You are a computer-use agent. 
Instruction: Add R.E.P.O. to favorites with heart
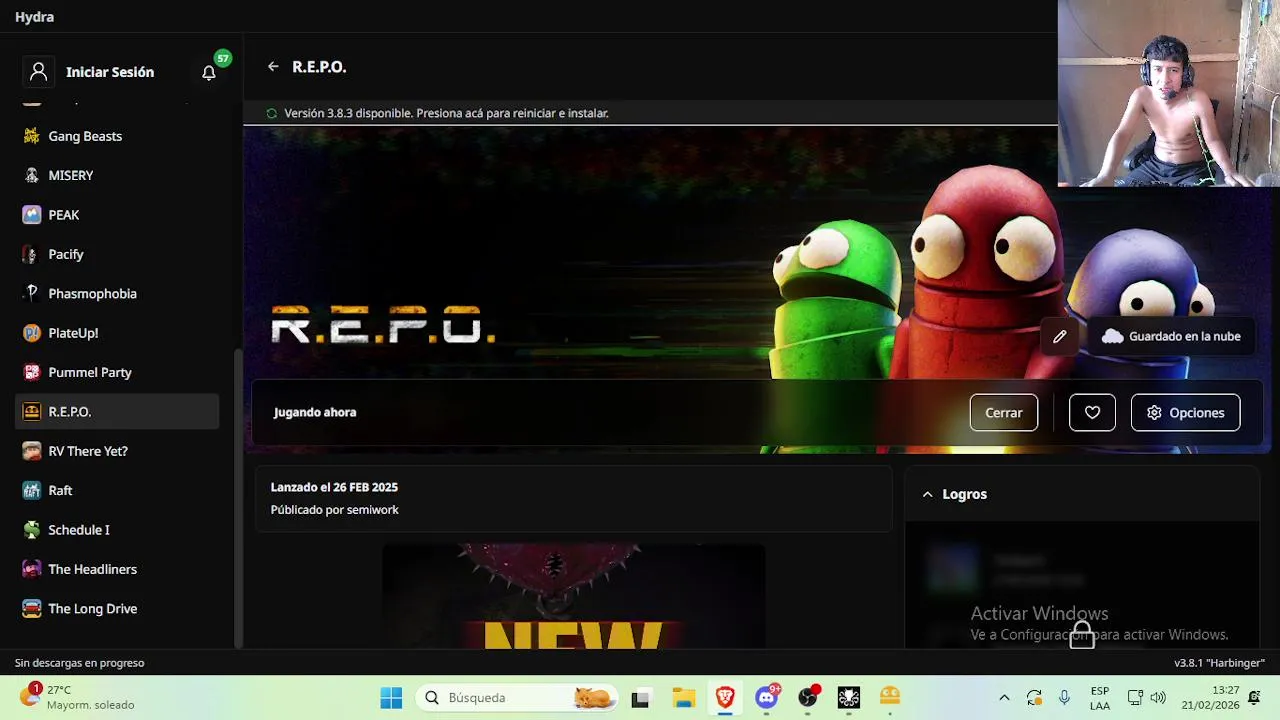coord(1092,412)
